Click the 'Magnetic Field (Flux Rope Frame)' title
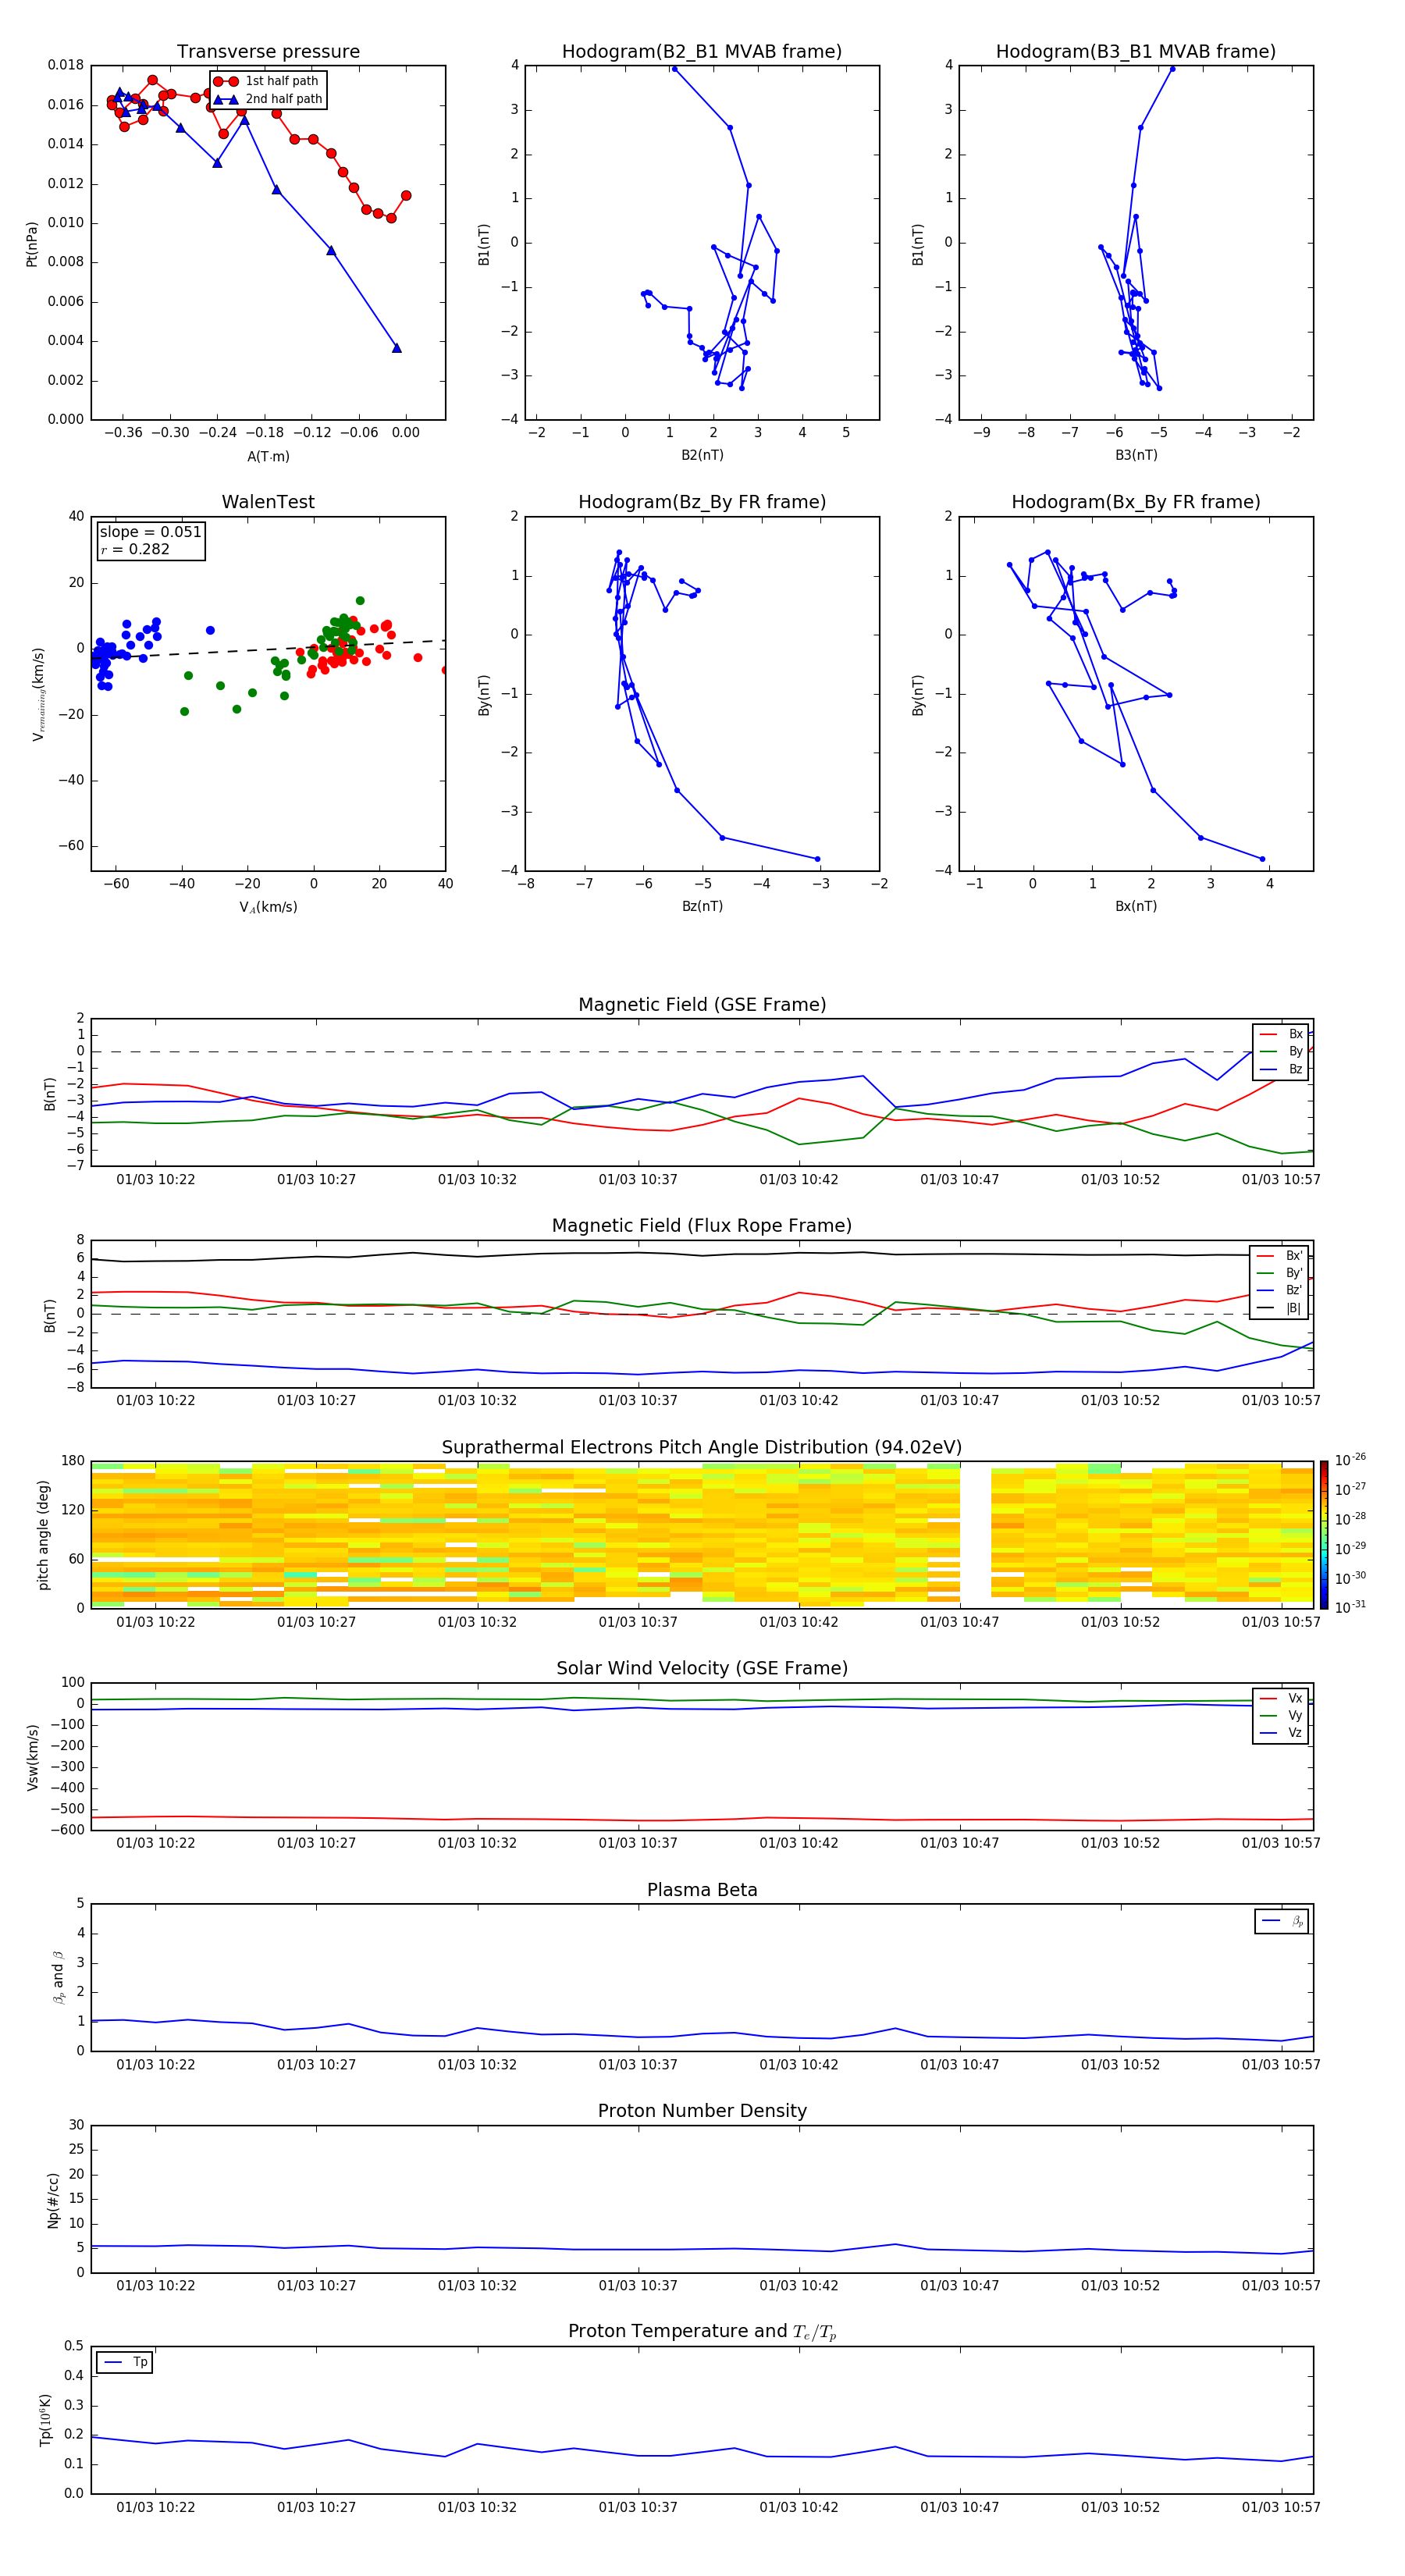This screenshot has width=1405, height=2576. tap(702, 1226)
